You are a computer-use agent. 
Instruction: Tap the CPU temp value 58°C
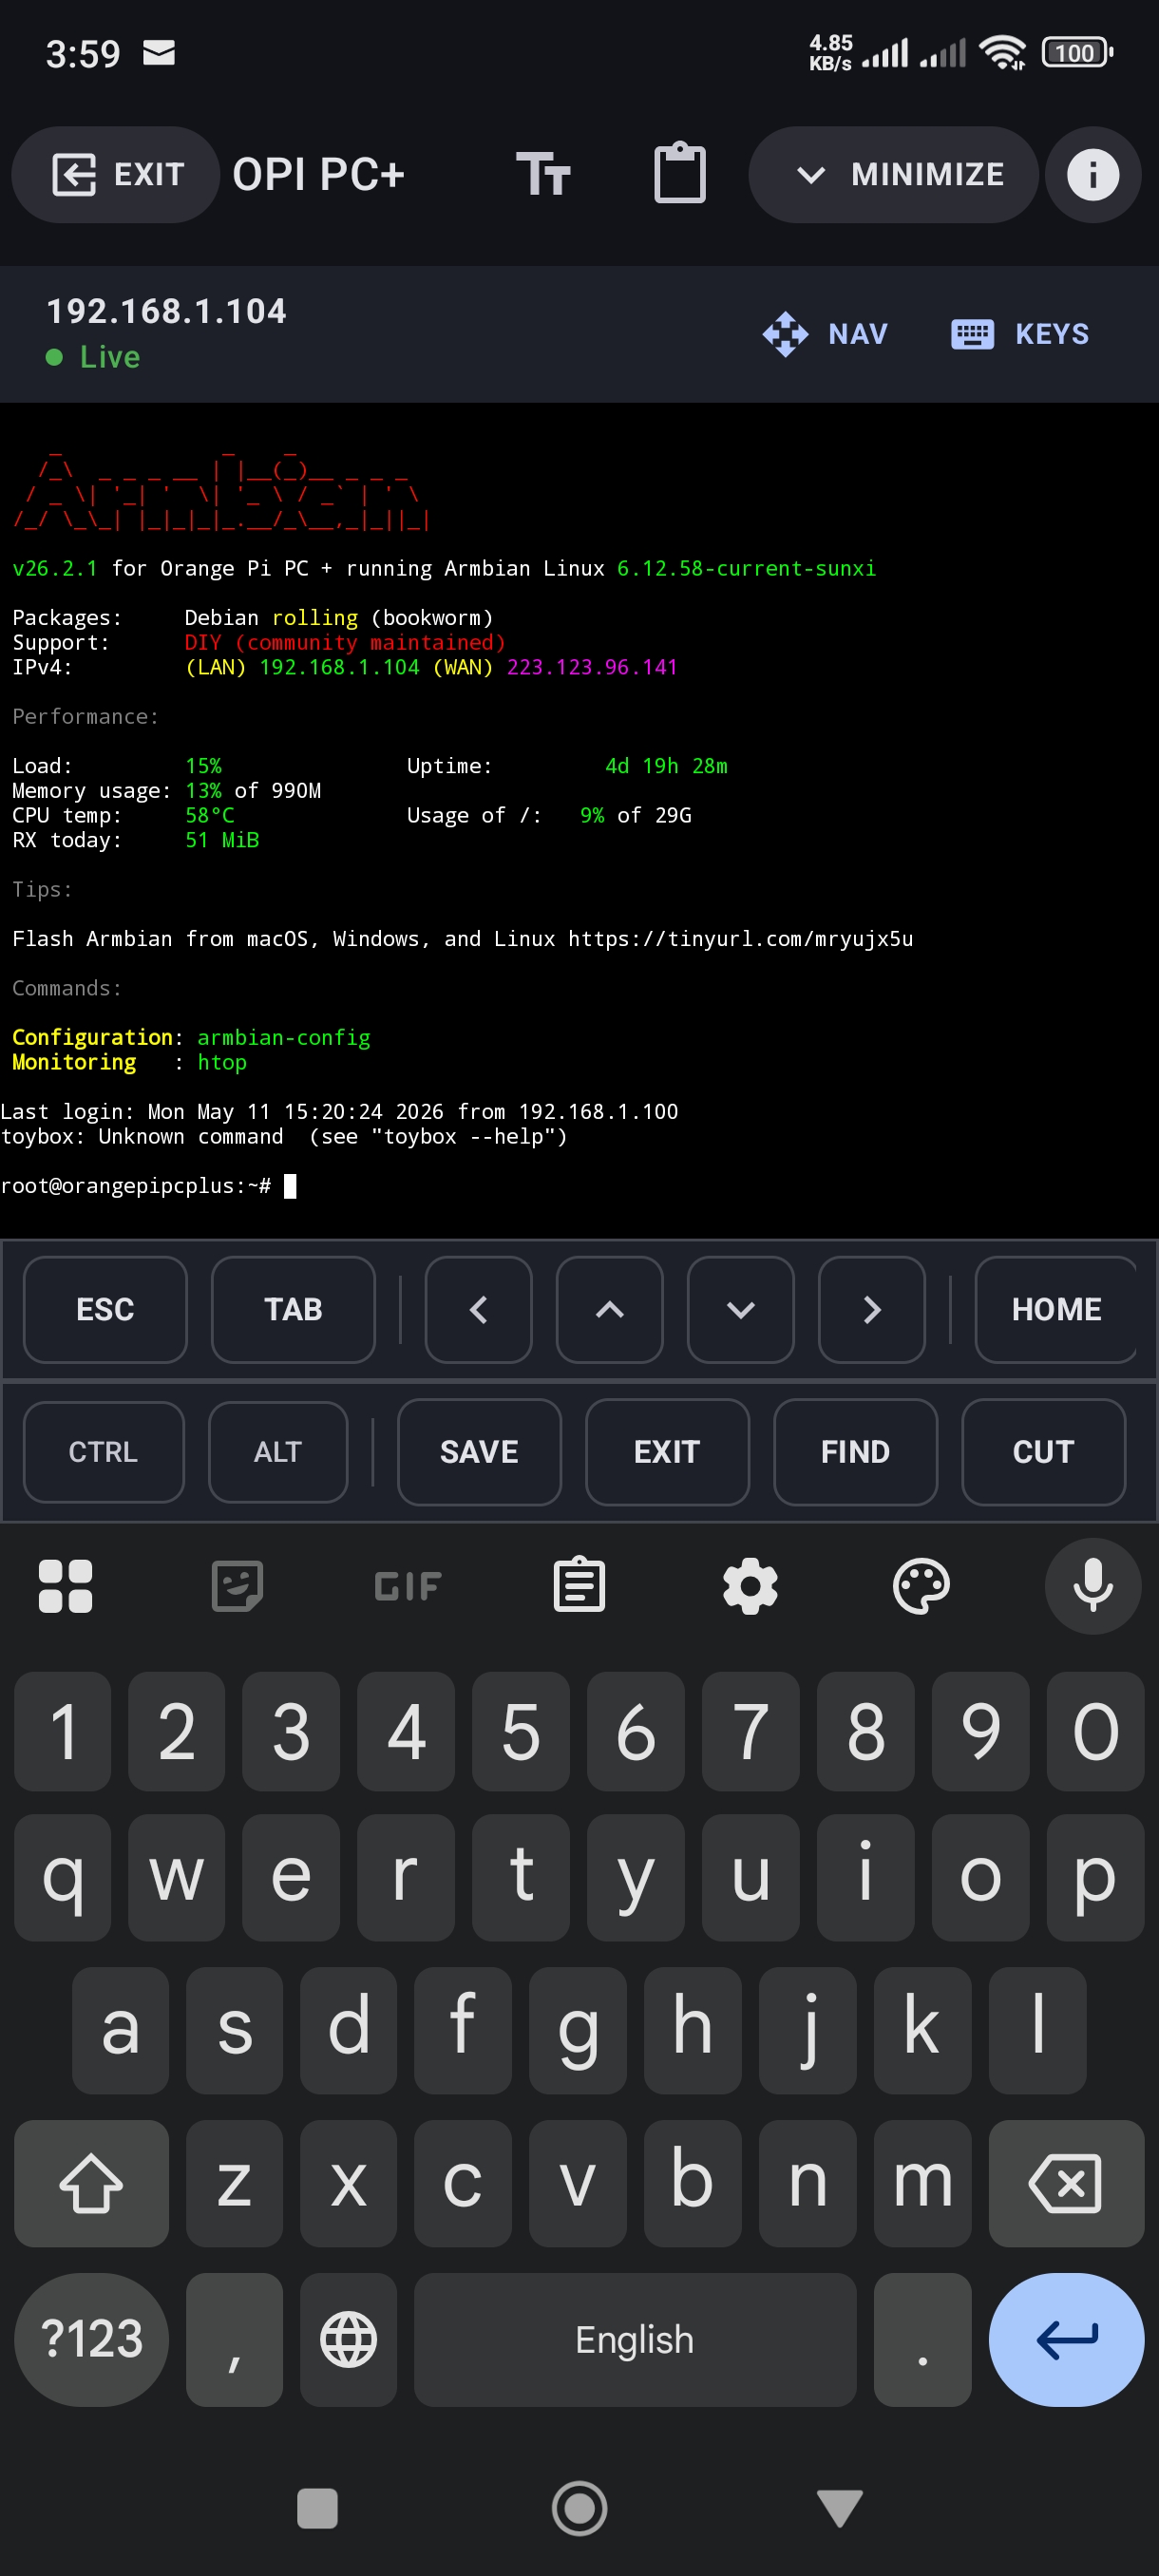(210, 815)
